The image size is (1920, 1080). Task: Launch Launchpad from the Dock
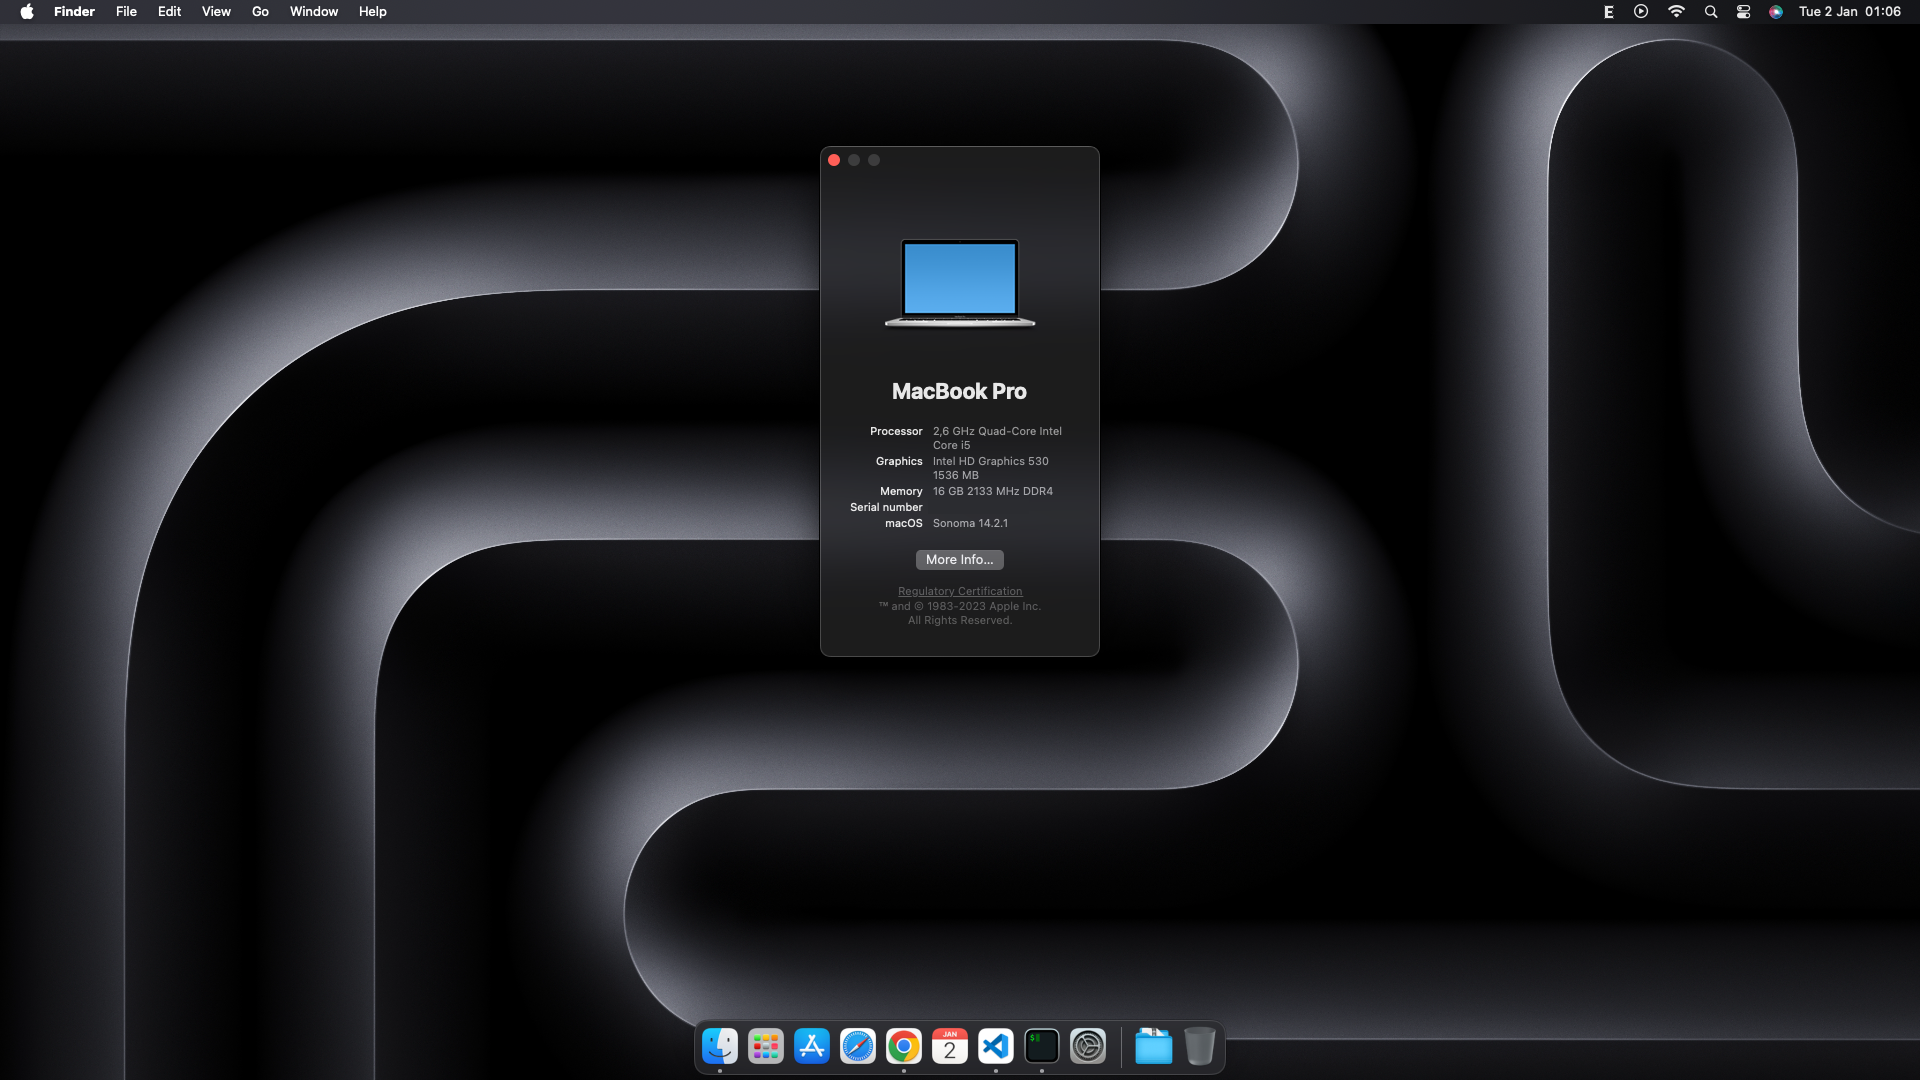[766, 1047]
